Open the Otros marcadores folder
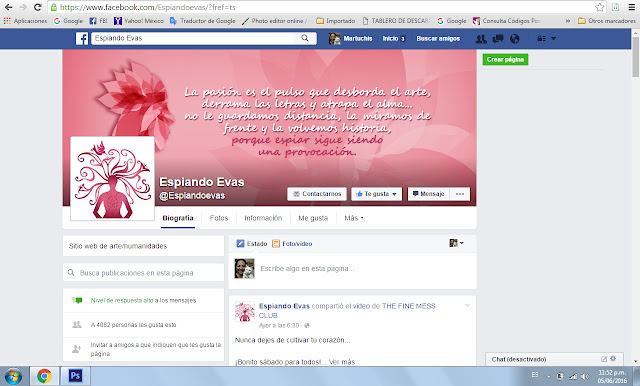This screenshot has width=640, height=386. [x=607, y=21]
